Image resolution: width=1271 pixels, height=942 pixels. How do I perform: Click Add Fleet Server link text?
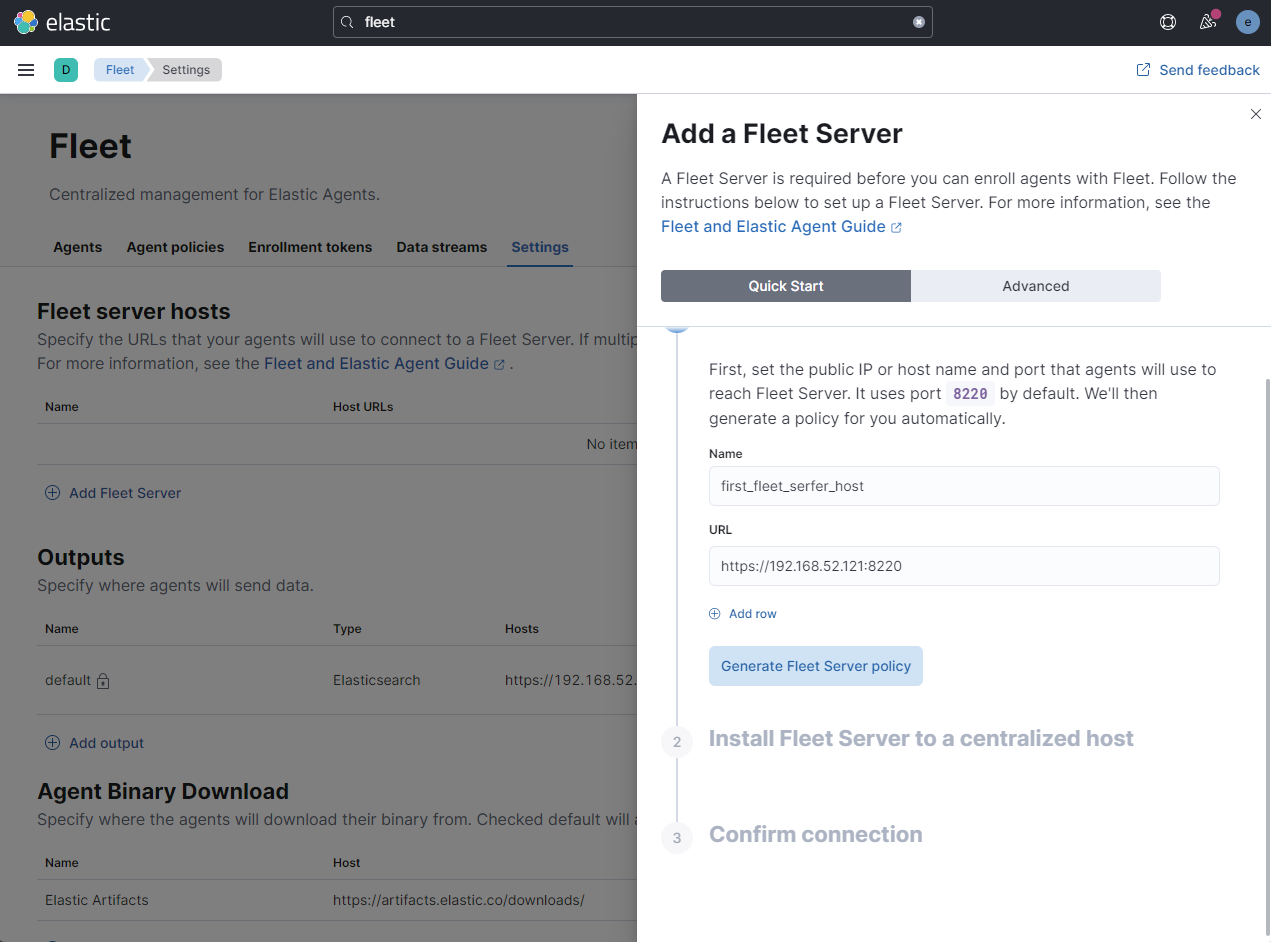(125, 493)
